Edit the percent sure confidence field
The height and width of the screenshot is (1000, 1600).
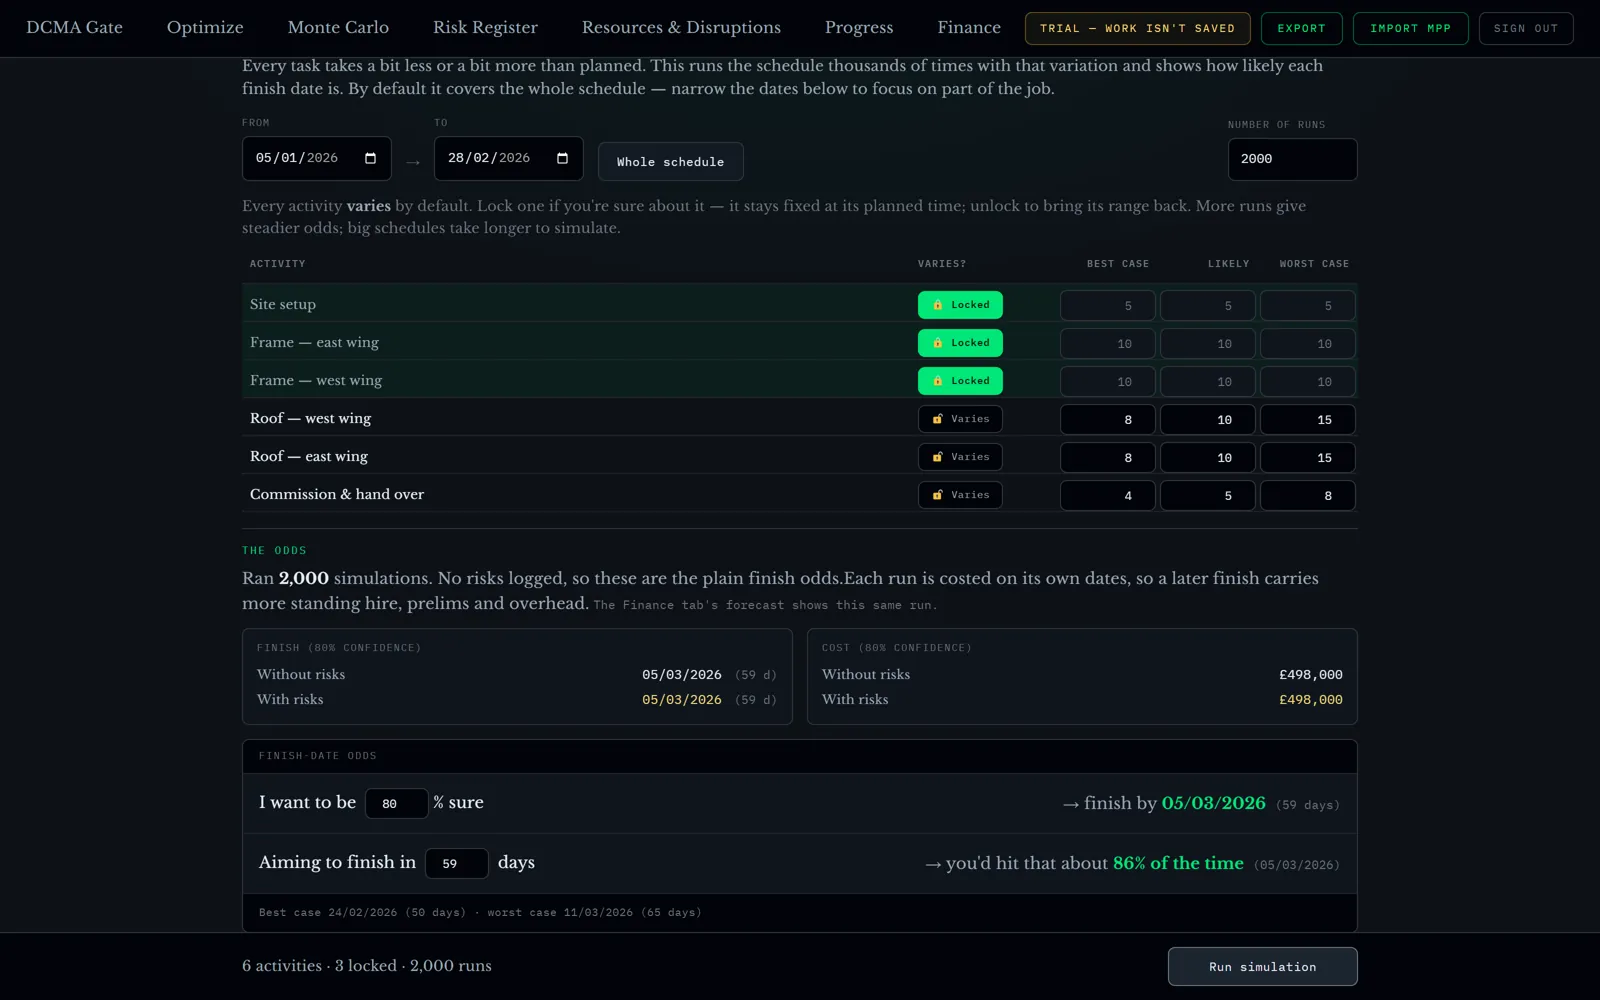tap(397, 804)
